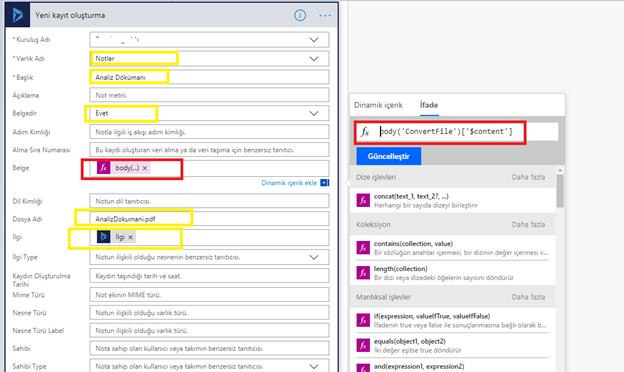Click the Nesne Türü input field
This screenshot has width=624, height=372.
(x=209, y=313)
